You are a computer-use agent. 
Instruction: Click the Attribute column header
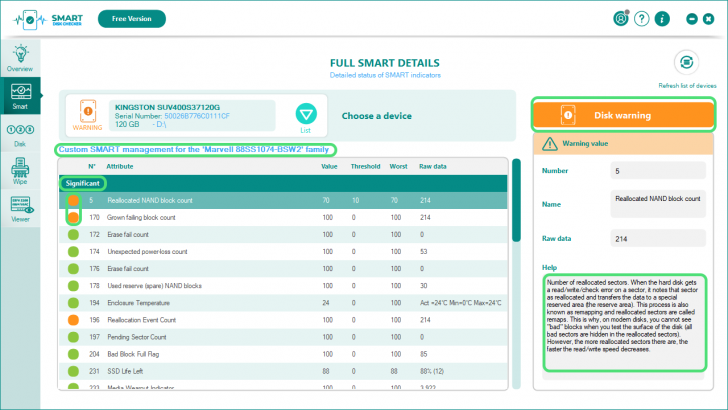coord(120,166)
